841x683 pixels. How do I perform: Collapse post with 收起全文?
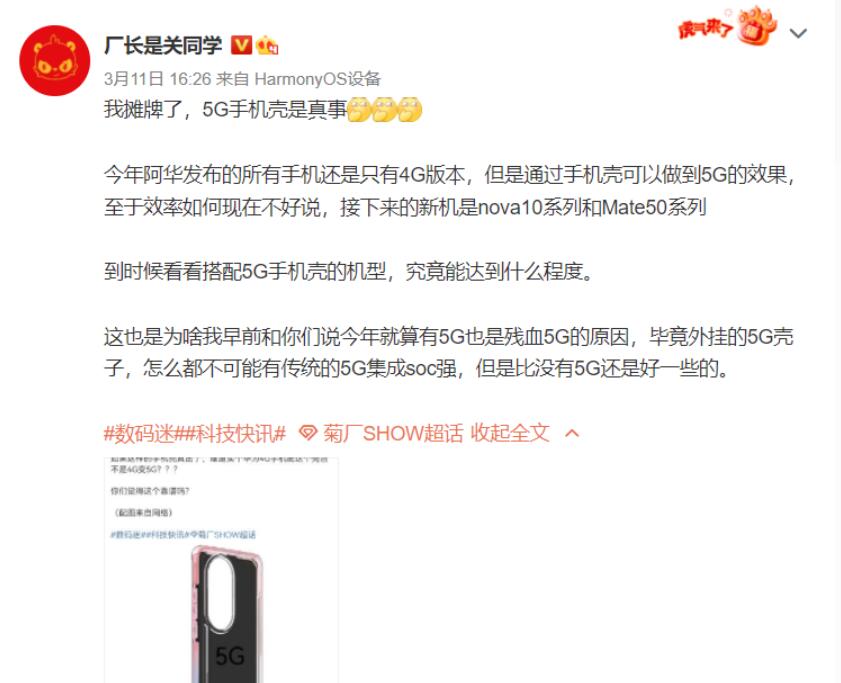[510, 432]
